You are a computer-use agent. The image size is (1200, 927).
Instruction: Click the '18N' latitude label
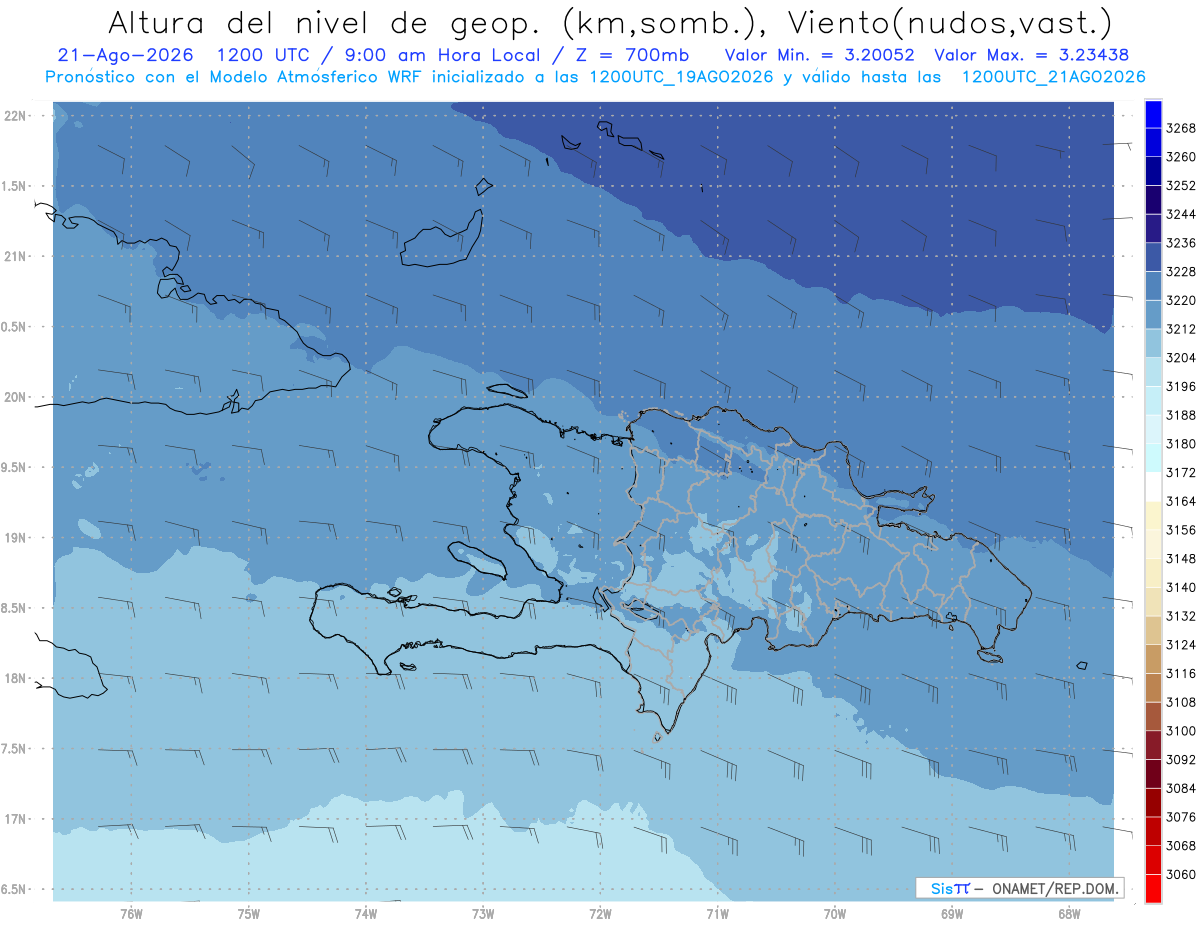pyautogui.click(x=15, y=679)
